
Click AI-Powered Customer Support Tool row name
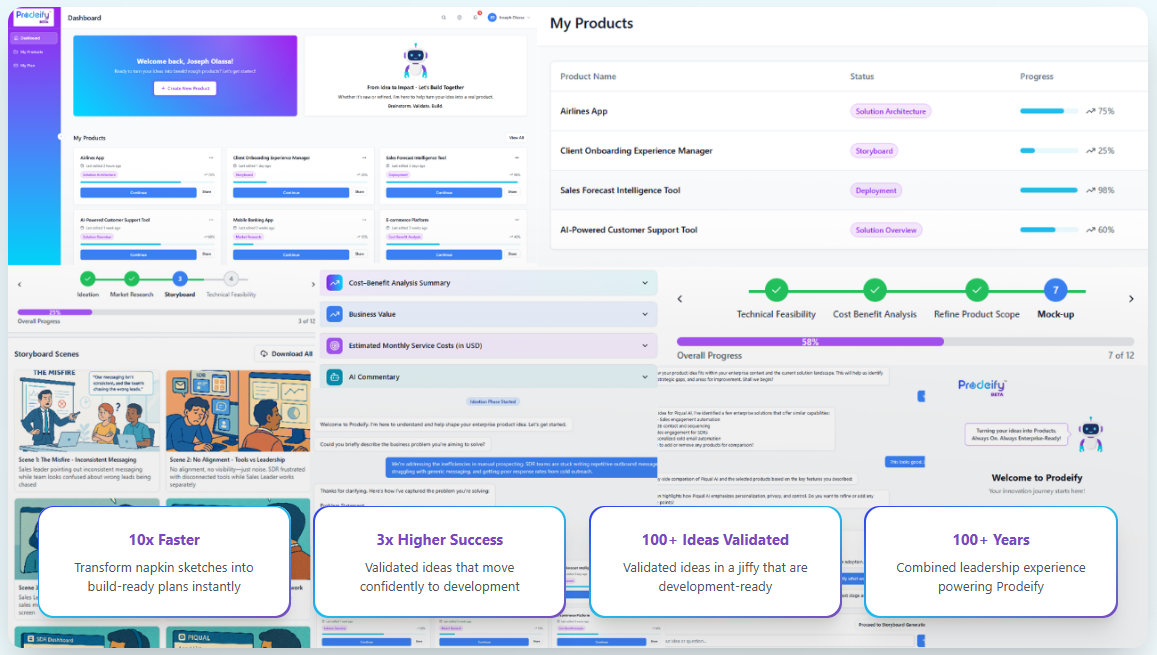629,230
